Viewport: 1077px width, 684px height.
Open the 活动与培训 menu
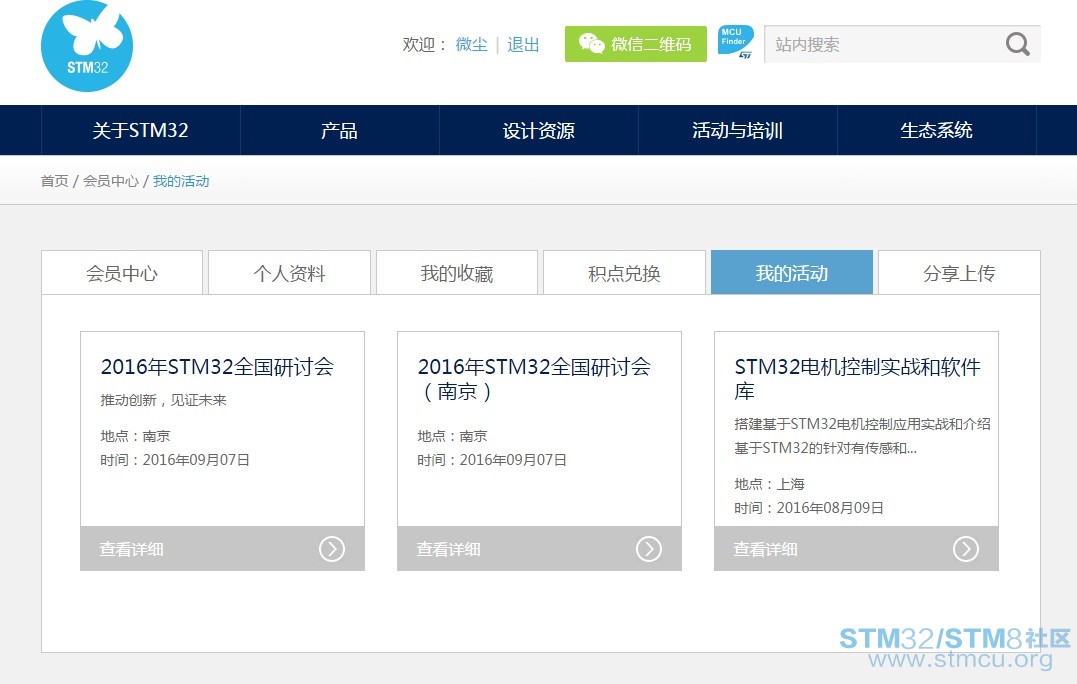(738, 130)
